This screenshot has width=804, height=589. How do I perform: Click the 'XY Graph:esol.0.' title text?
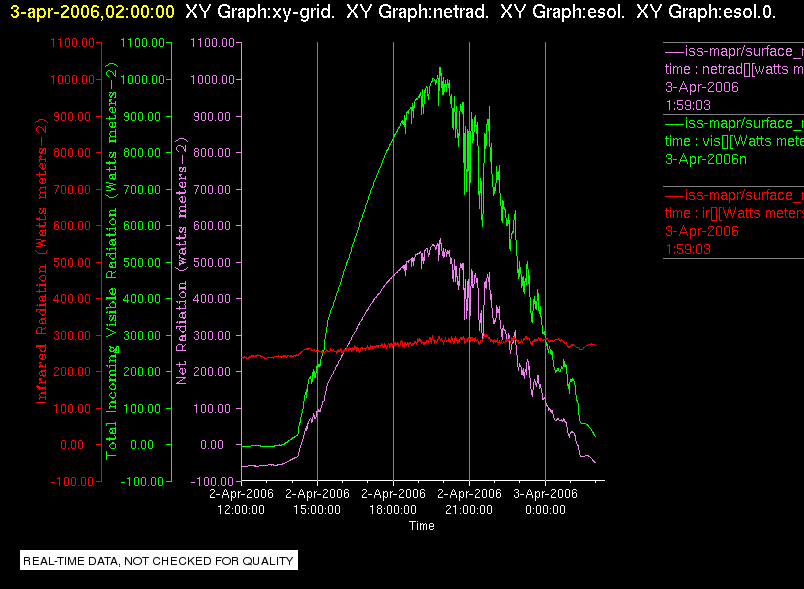706,12
